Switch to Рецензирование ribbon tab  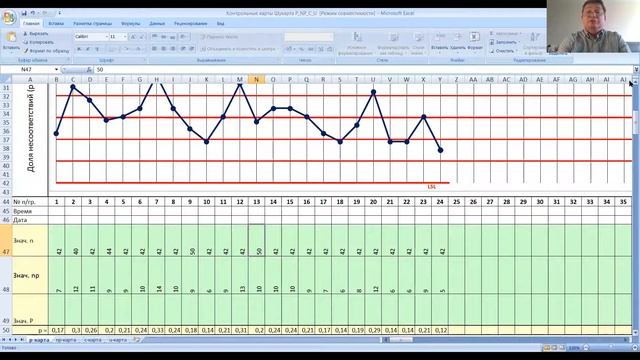[190, 24]
